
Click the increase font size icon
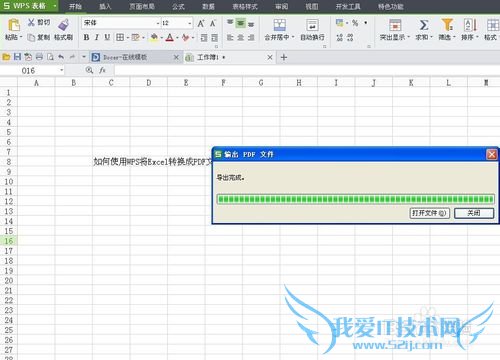click(x=201, y=23)
